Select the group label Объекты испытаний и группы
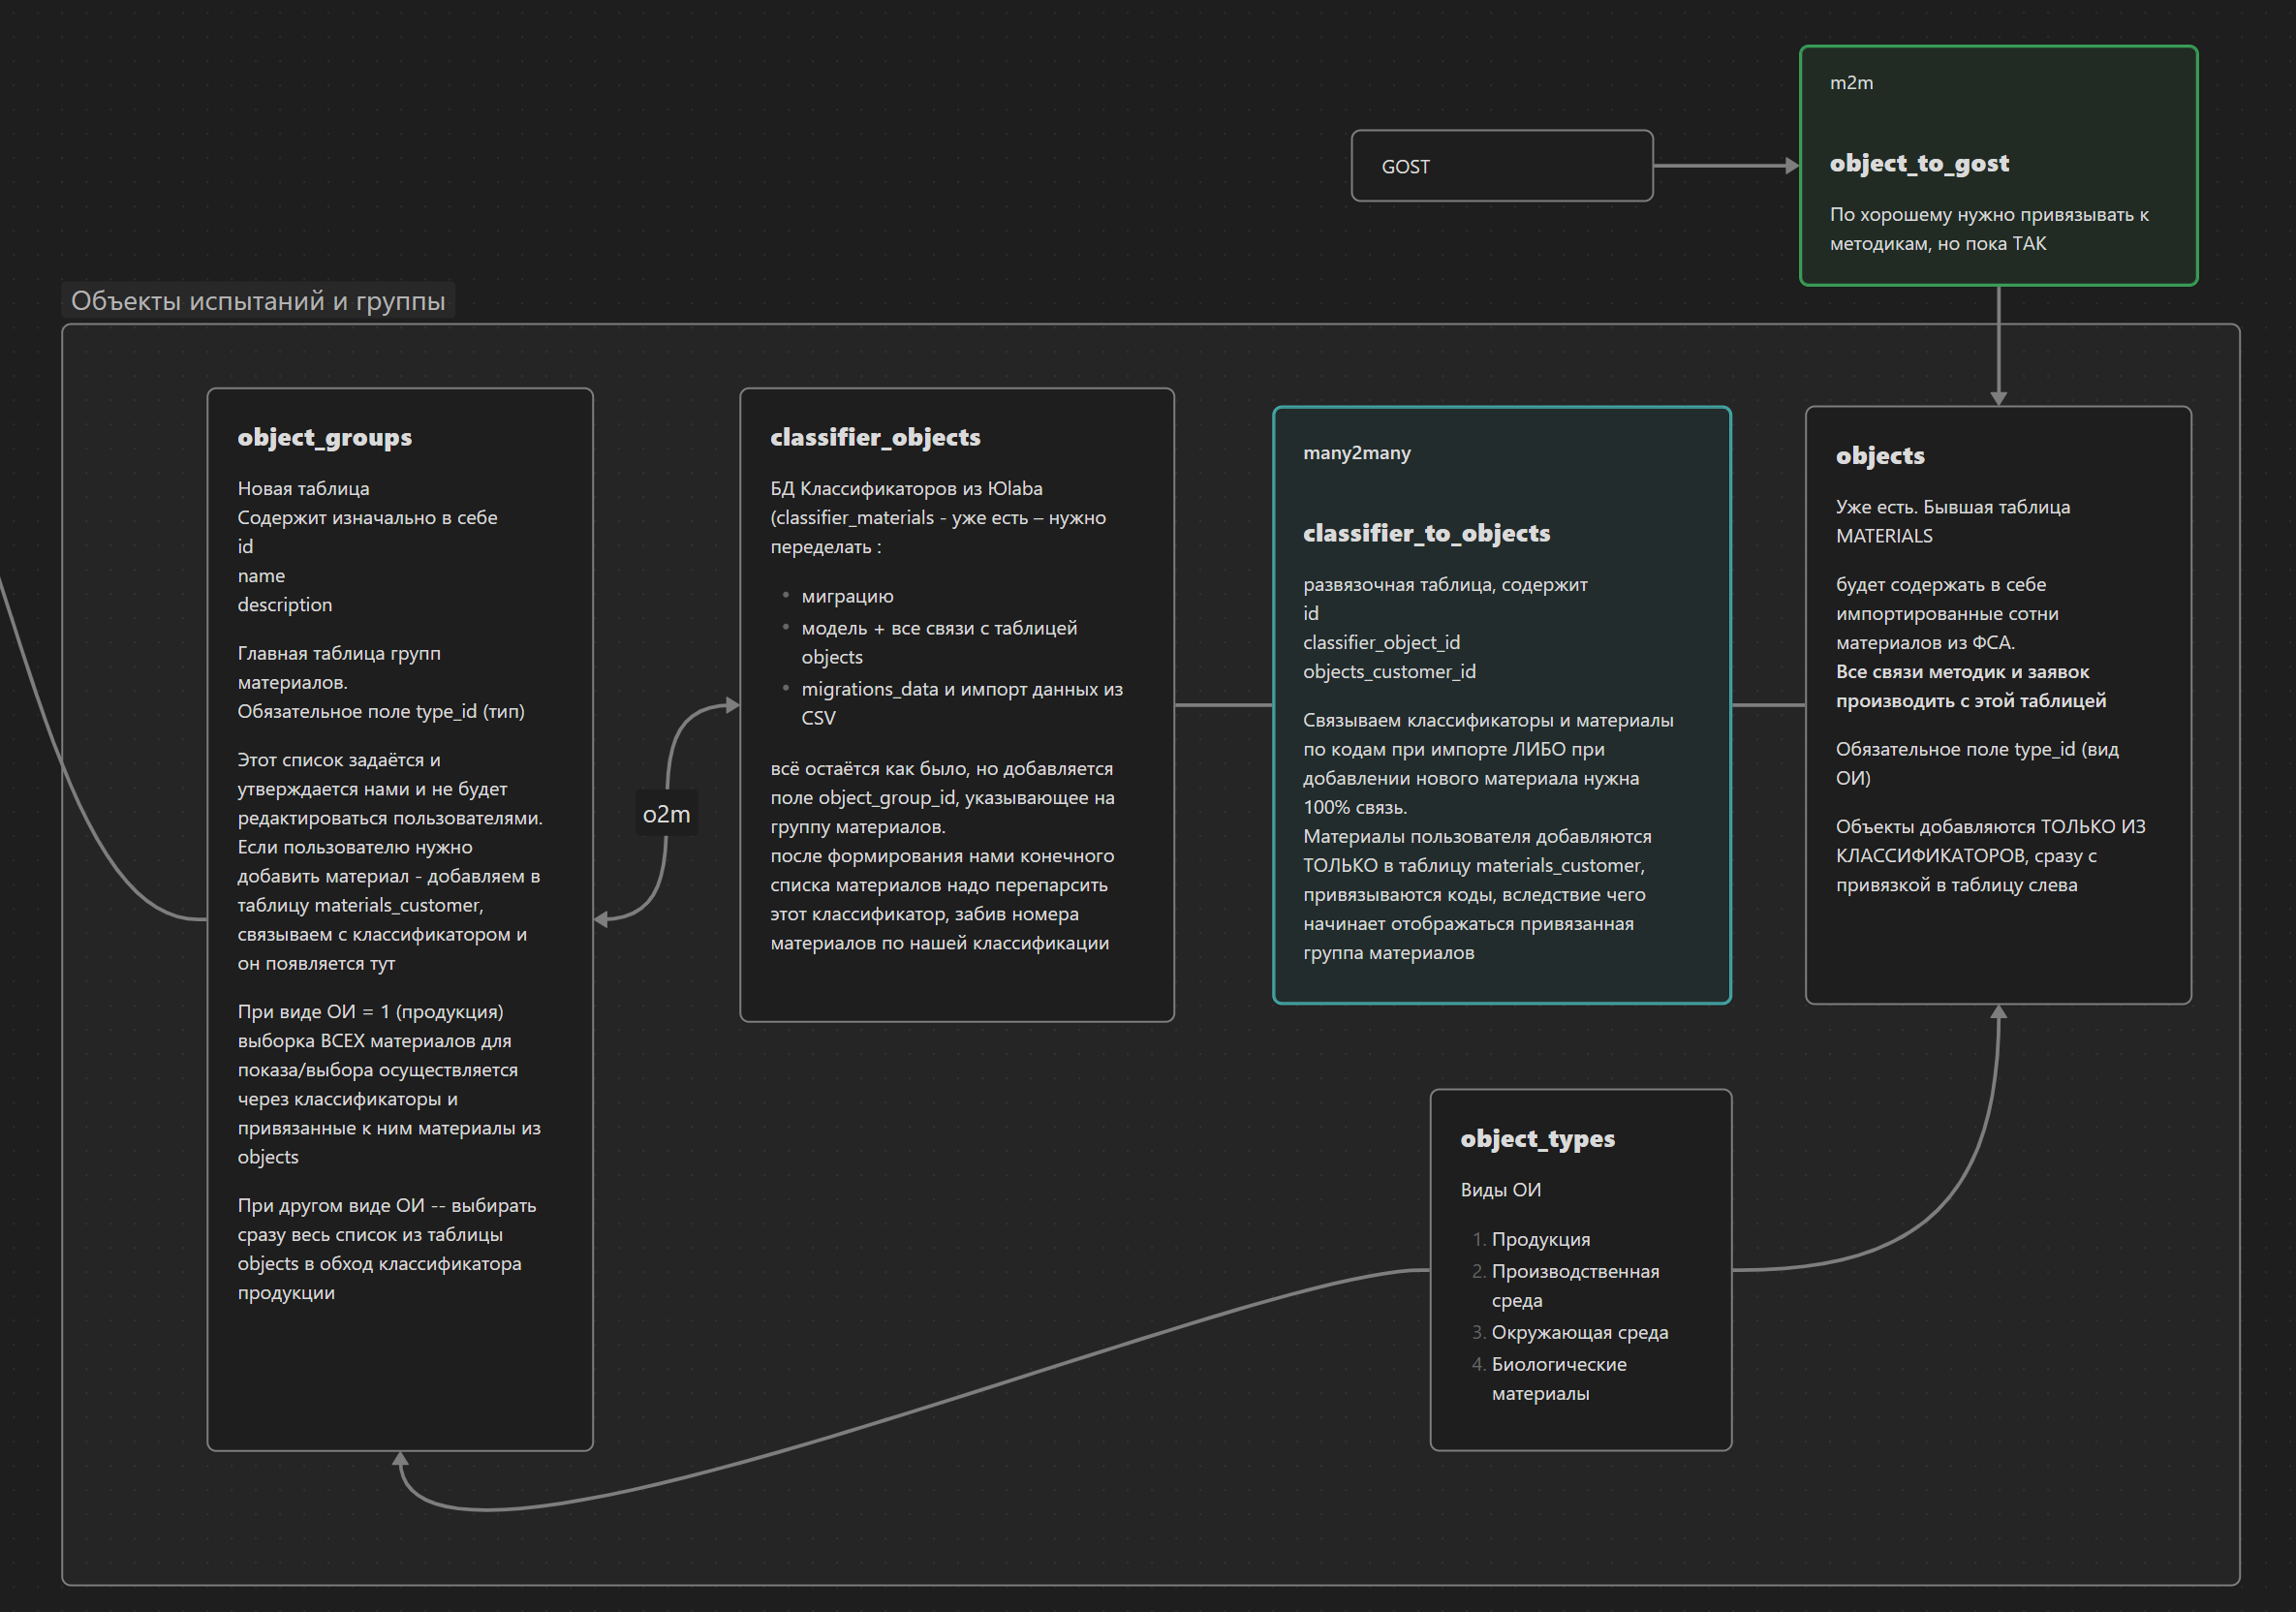Screen dimensions: 2296x1612 (x=258, y=301)
